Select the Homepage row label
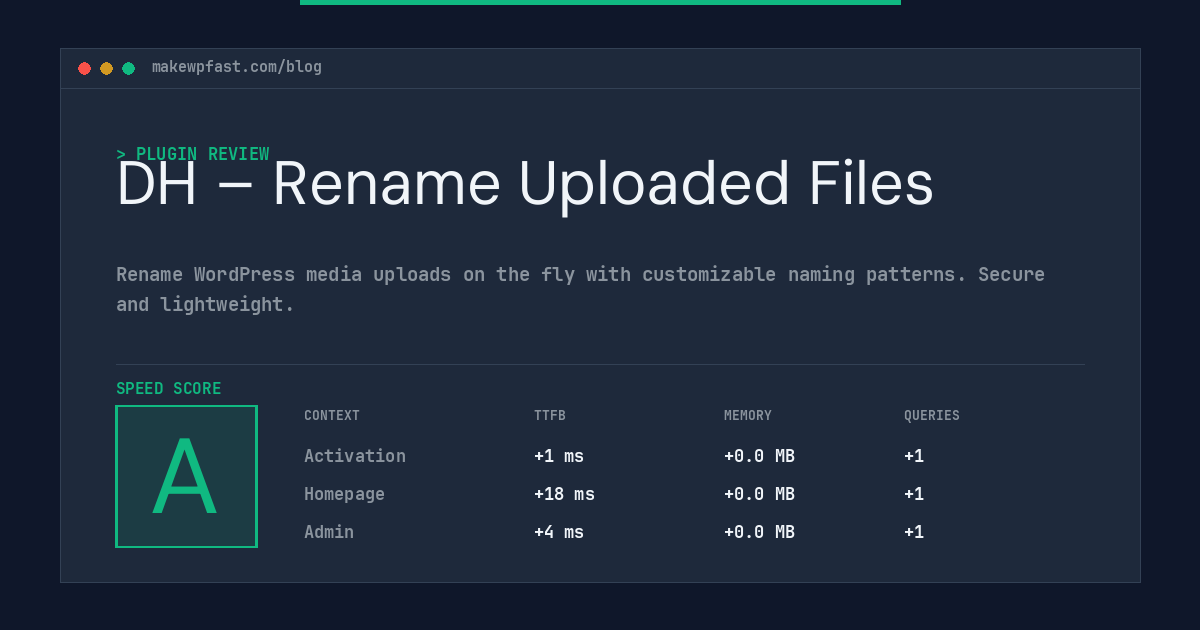The height and width of the screenshot is (630, 1200). click(x=344, y=494)
